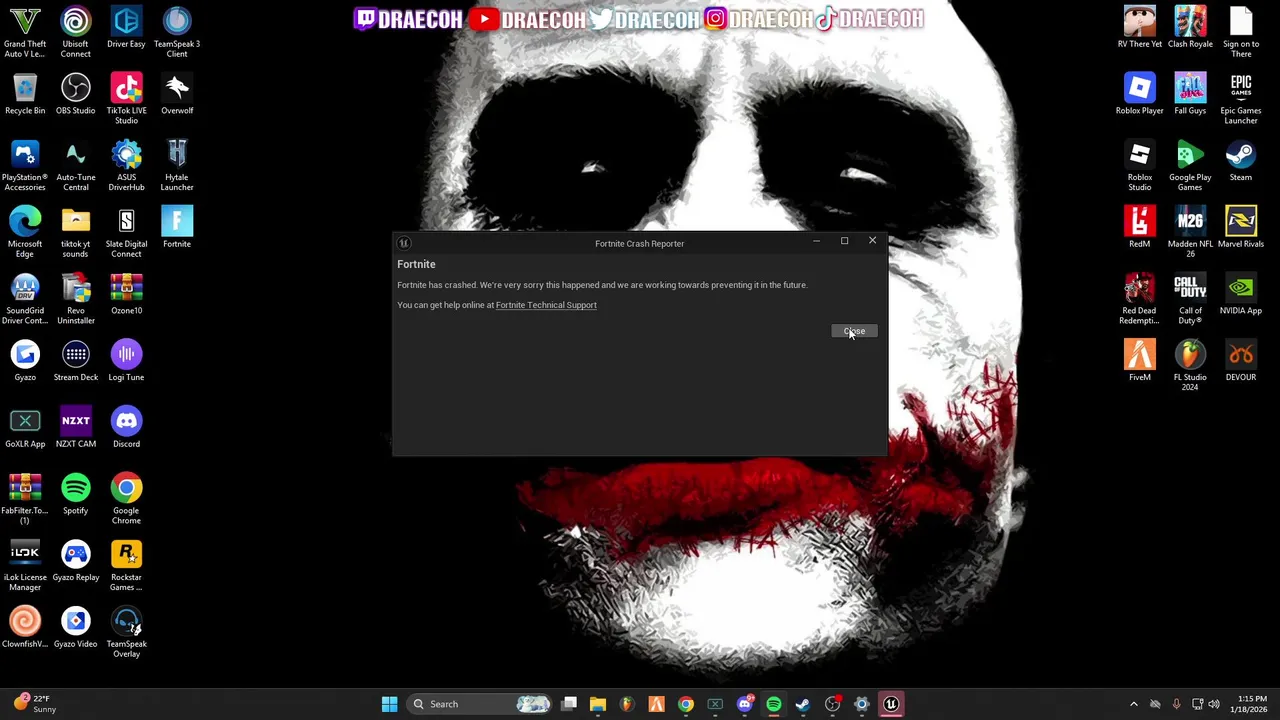Select the Overwolf desktop icon
This screenshot has width=1280, height=720.
(177, 94)
